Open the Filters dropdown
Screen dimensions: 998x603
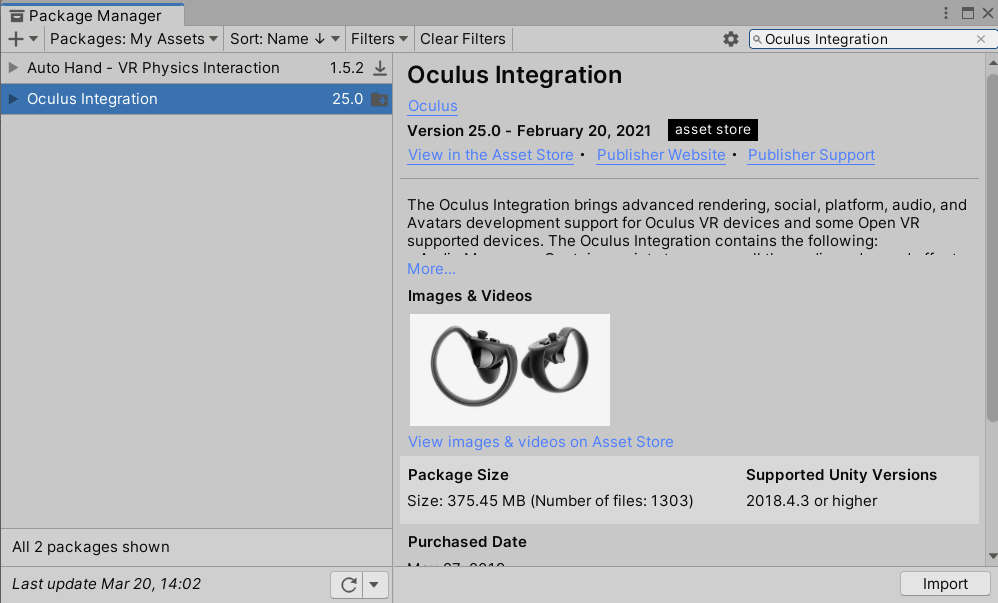point(379,39)
